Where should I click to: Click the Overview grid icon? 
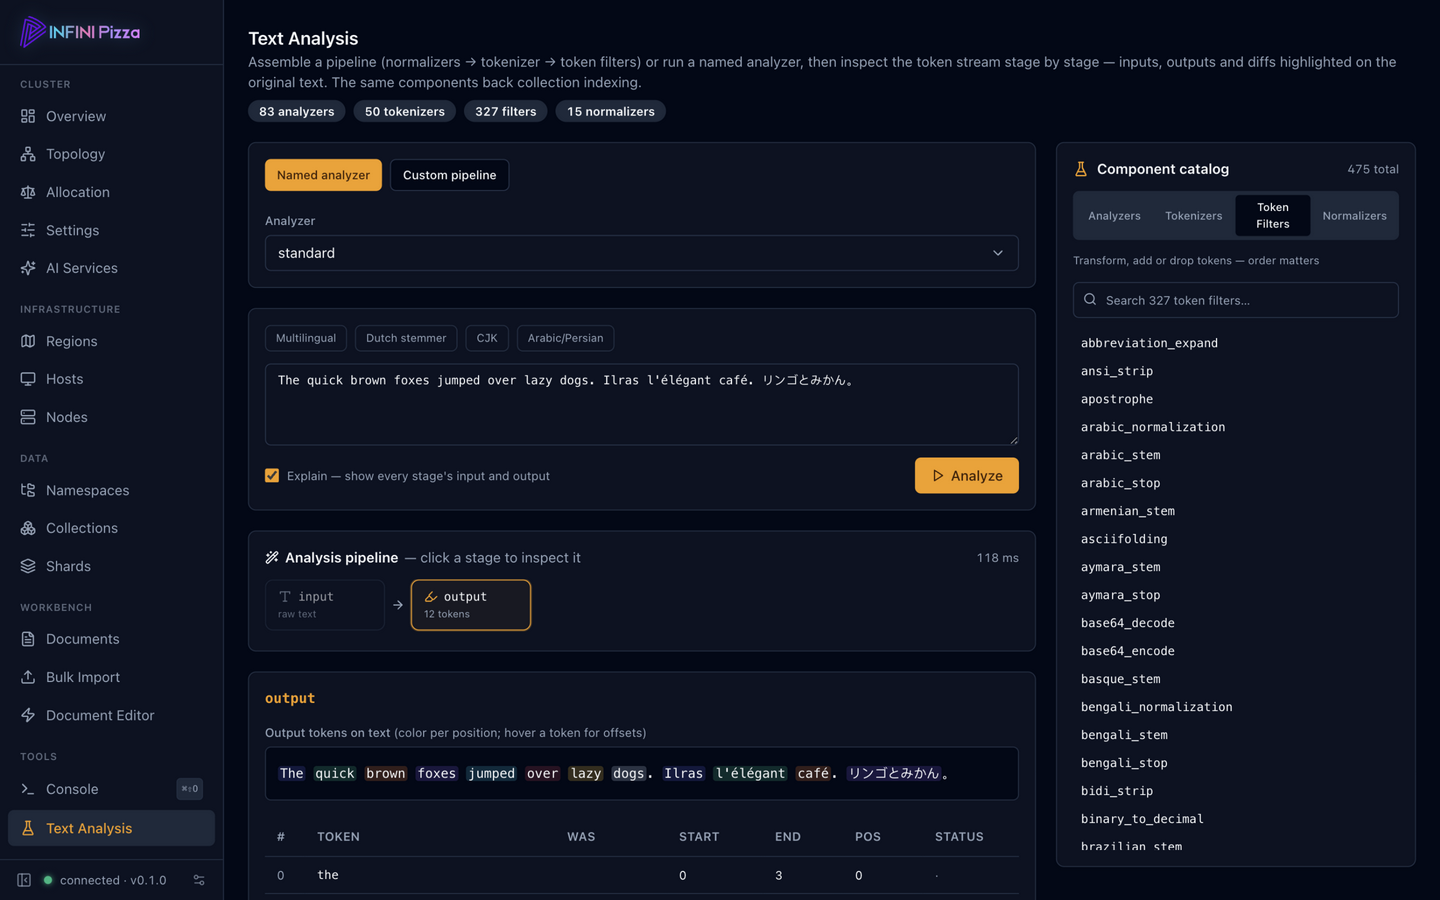tap(28, 116)
